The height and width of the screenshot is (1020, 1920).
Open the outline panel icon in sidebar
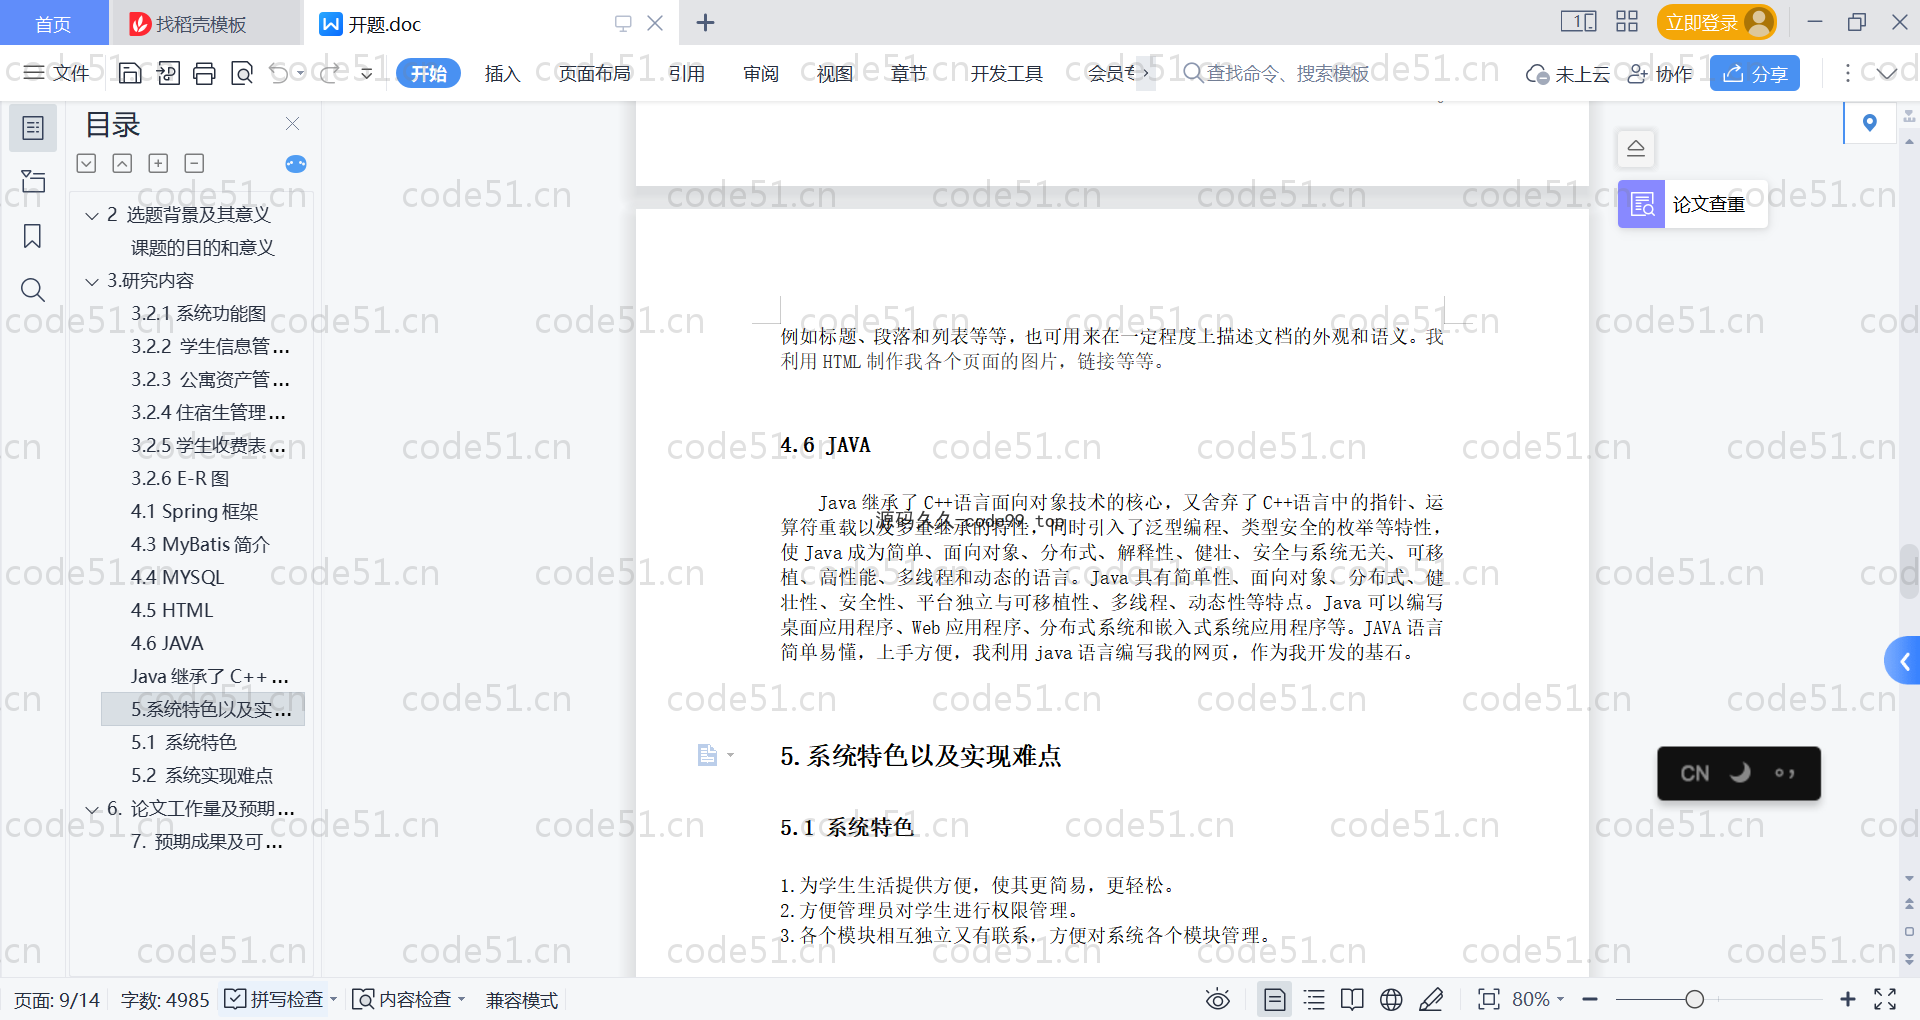[33, 128]
